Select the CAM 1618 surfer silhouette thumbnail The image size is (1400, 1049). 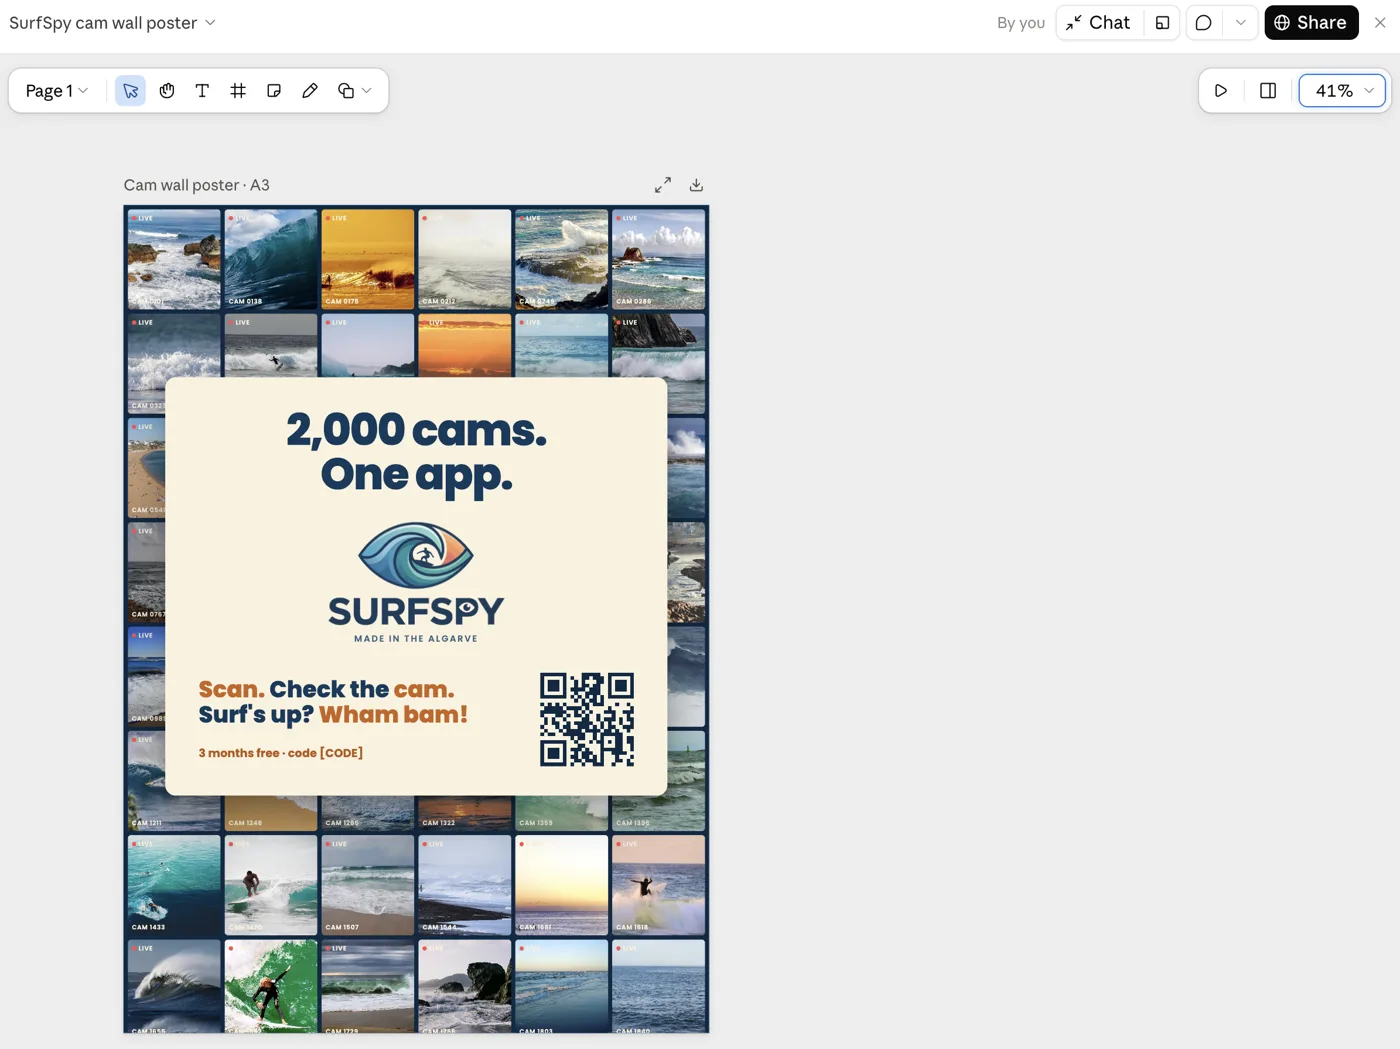pyautogui.click(x=659, y=885)
